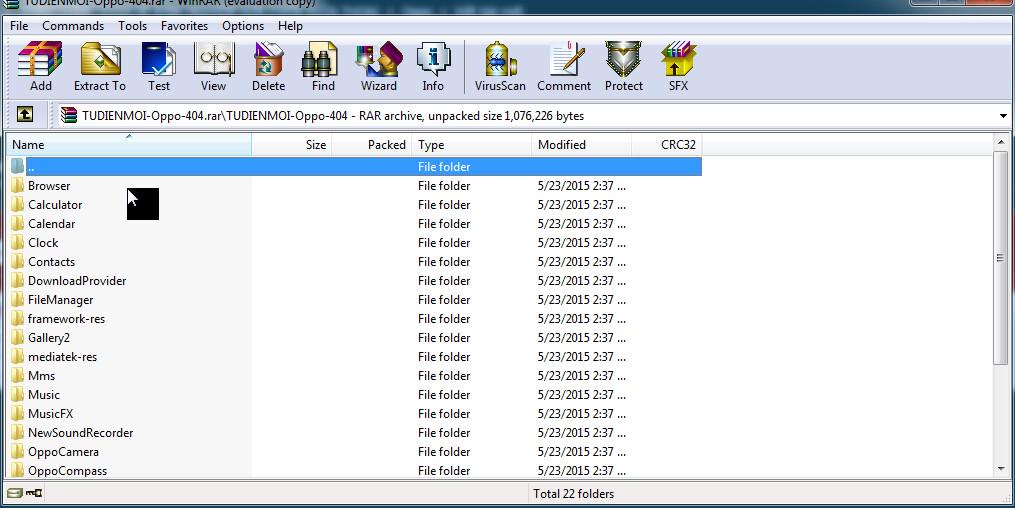
Task: Select the Browser folder icon
Action: click(x=17, y=186)
